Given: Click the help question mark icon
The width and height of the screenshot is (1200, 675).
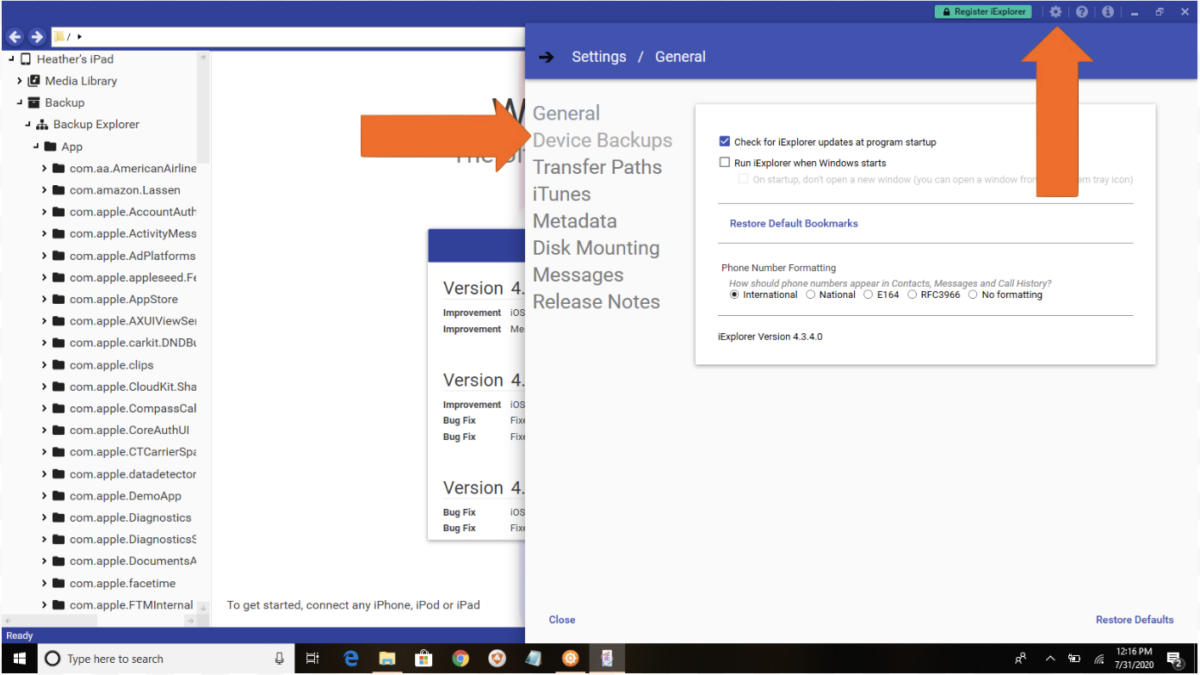Looking at the screenshot, I should point(1081,12).
